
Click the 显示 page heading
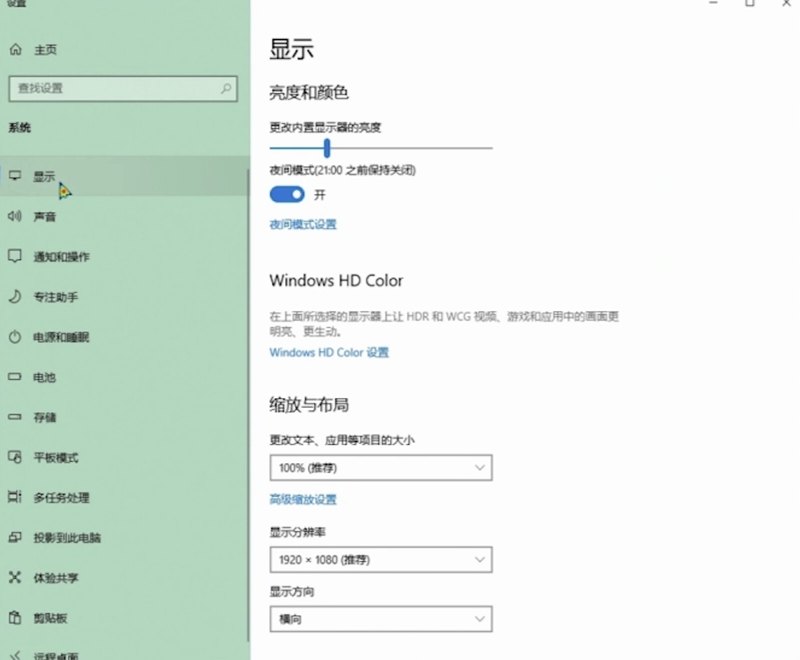(x=291, y=49)
